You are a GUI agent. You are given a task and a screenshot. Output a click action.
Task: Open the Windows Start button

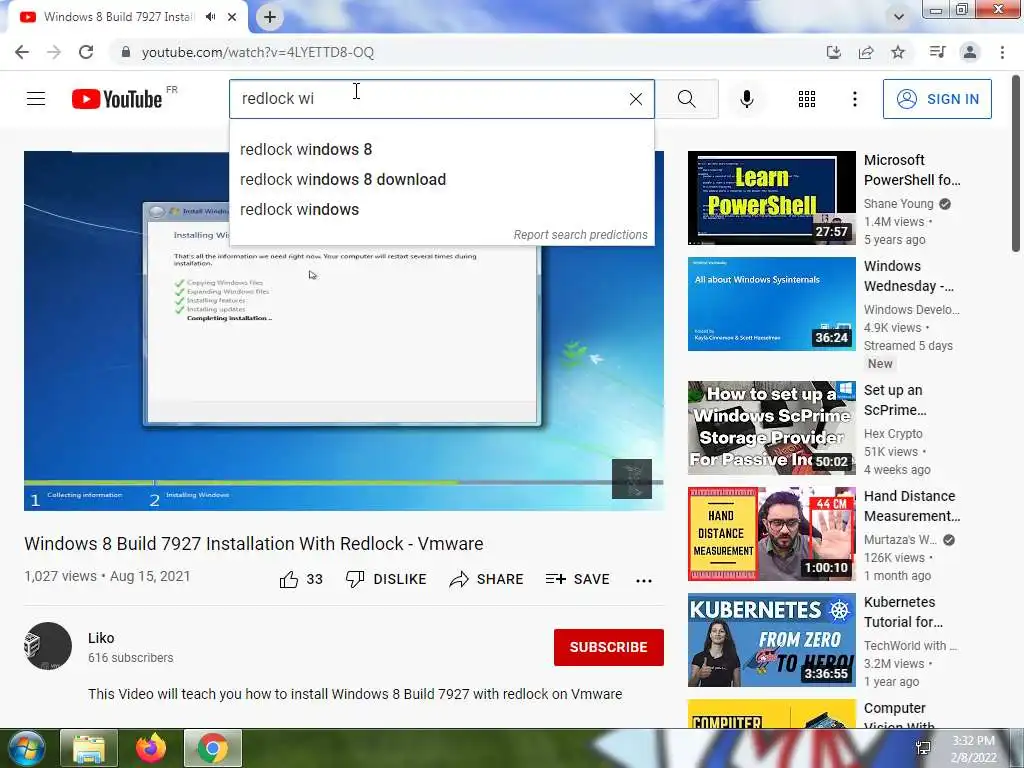[x=26, y=748]
